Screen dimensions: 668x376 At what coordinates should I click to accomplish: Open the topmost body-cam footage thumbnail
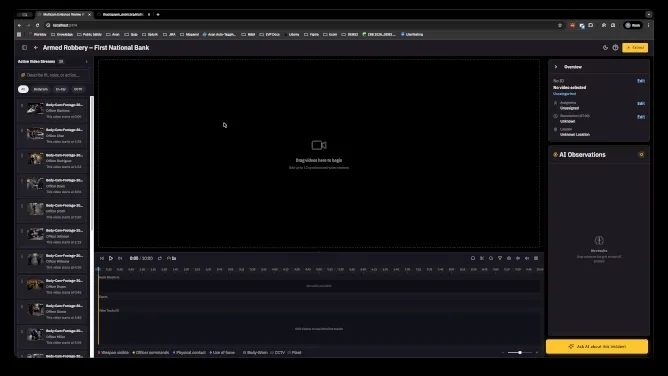(x=35, y=109)
